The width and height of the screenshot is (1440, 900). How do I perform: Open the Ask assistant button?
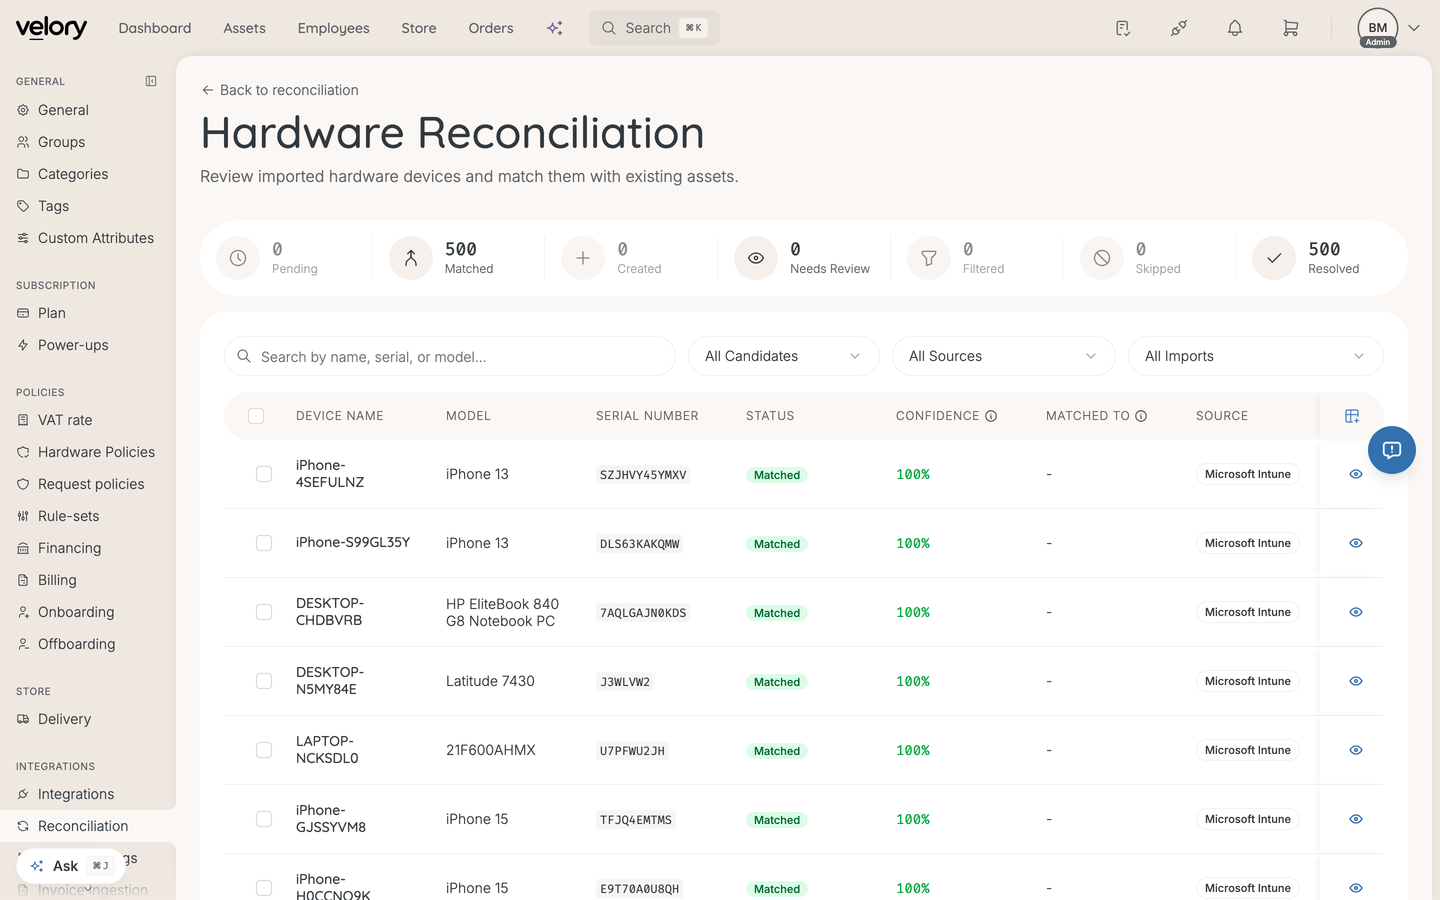tap(70, 866)
